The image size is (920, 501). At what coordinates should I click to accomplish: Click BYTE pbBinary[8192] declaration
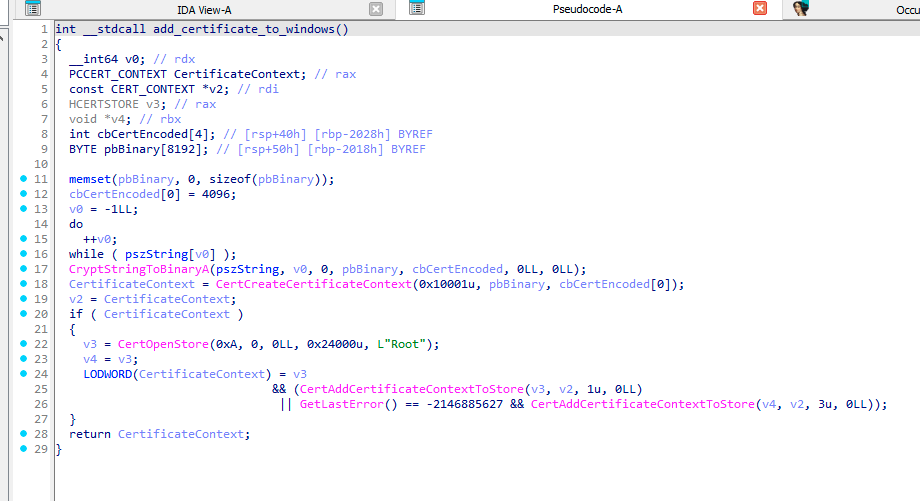coord(138,150)
